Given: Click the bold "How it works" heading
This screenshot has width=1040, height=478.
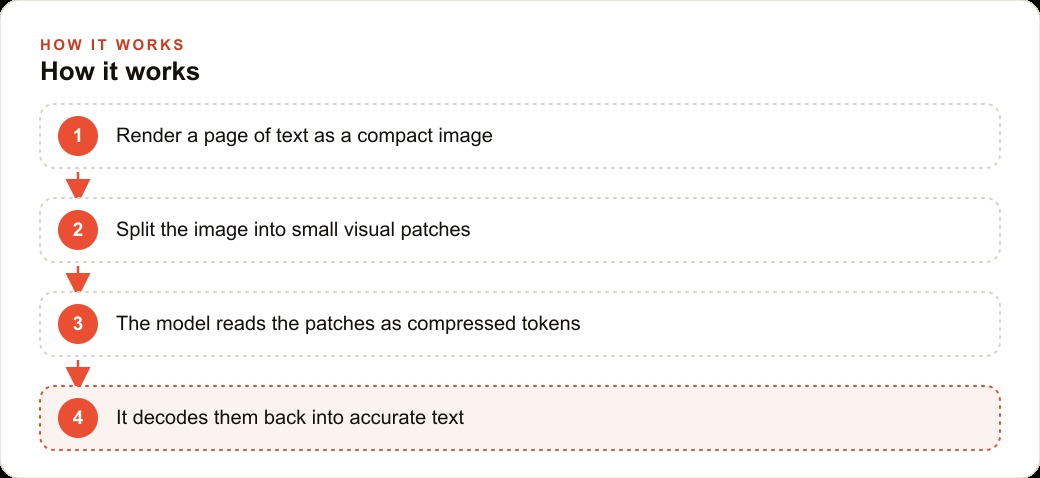Looking at the screenshot, I should point(120,72).
